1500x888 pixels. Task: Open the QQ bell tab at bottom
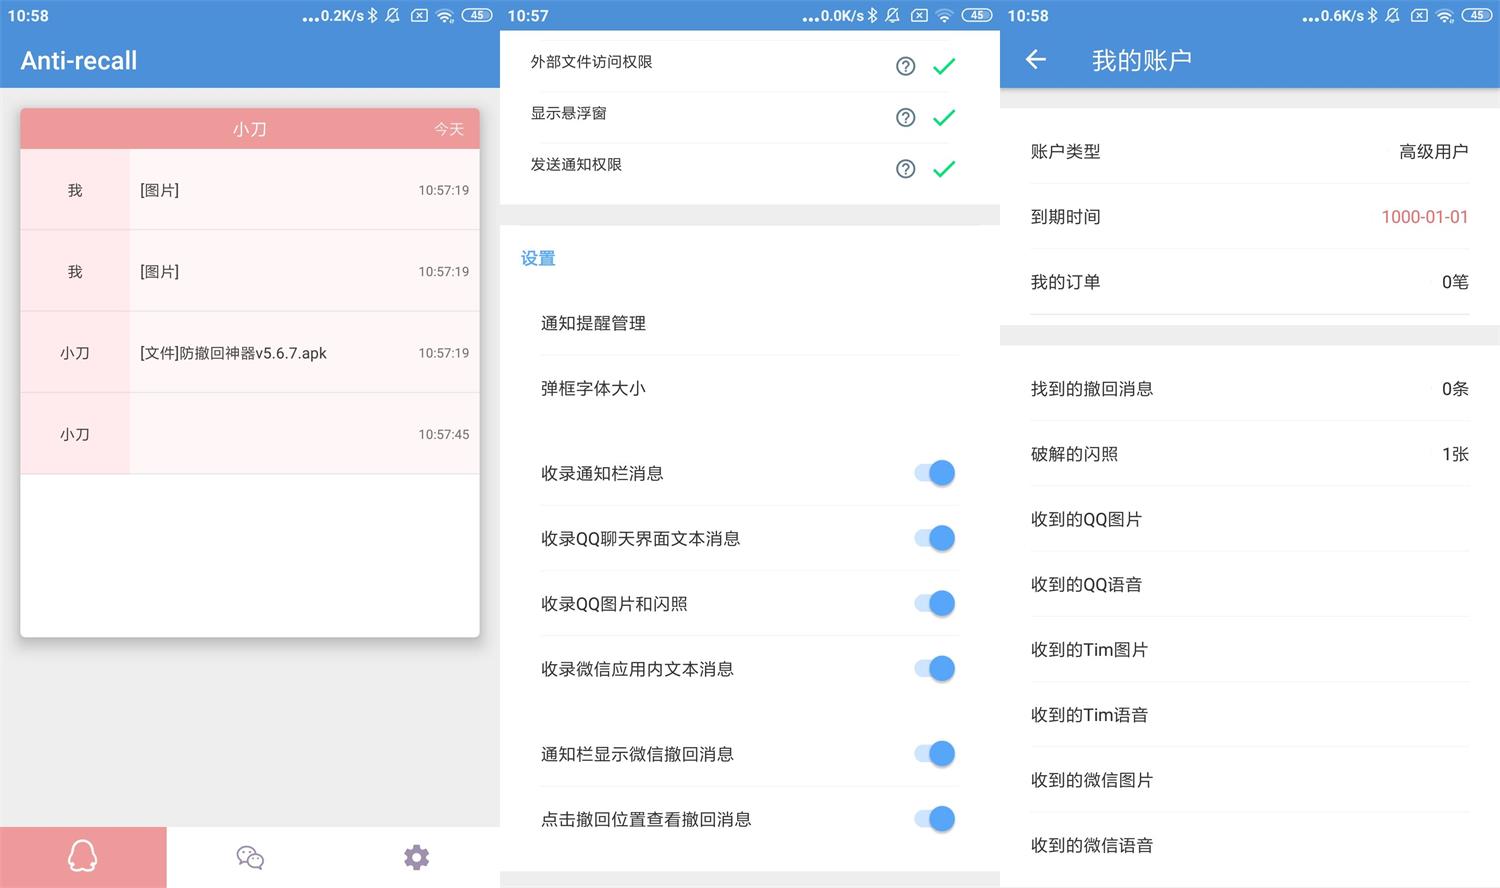pos(83,857)
